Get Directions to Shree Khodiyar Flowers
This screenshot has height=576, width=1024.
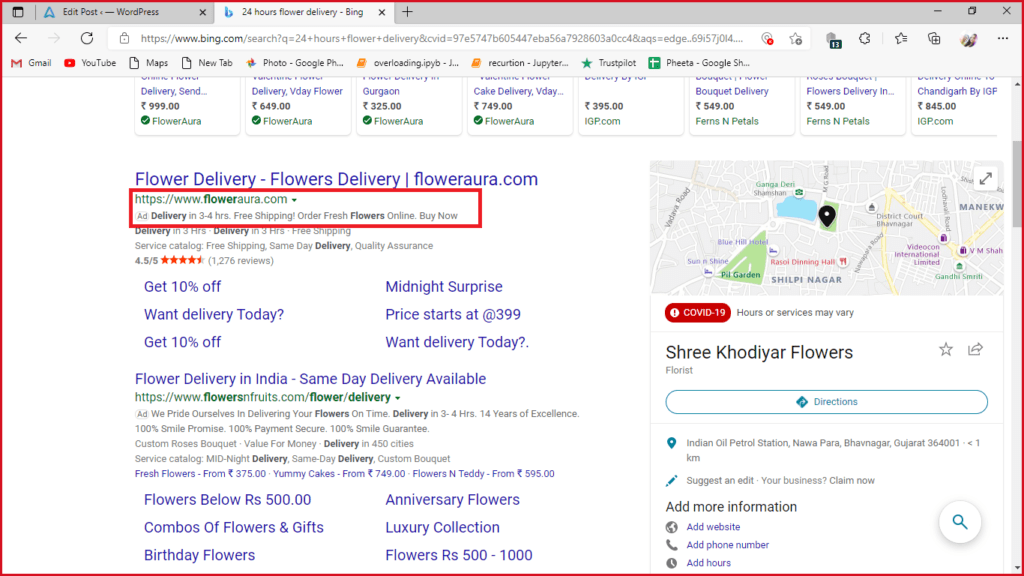point(826,402)
